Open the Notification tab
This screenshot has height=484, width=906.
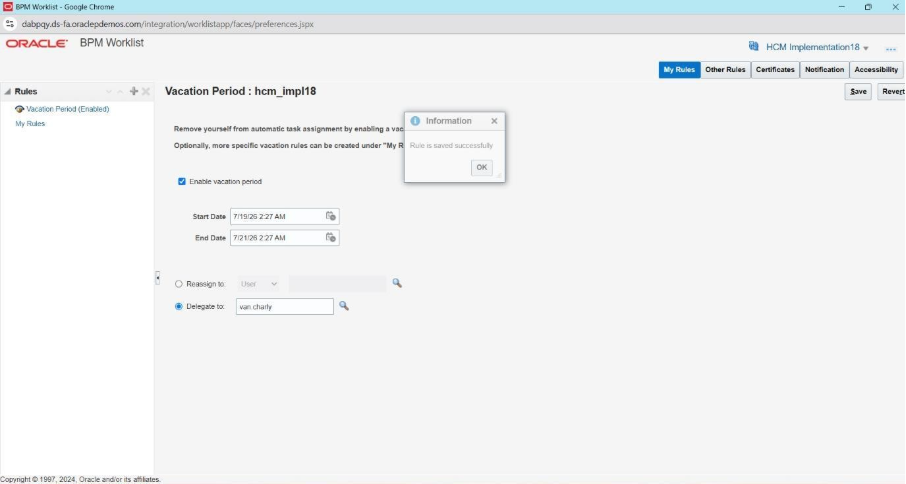click(825, 69)
